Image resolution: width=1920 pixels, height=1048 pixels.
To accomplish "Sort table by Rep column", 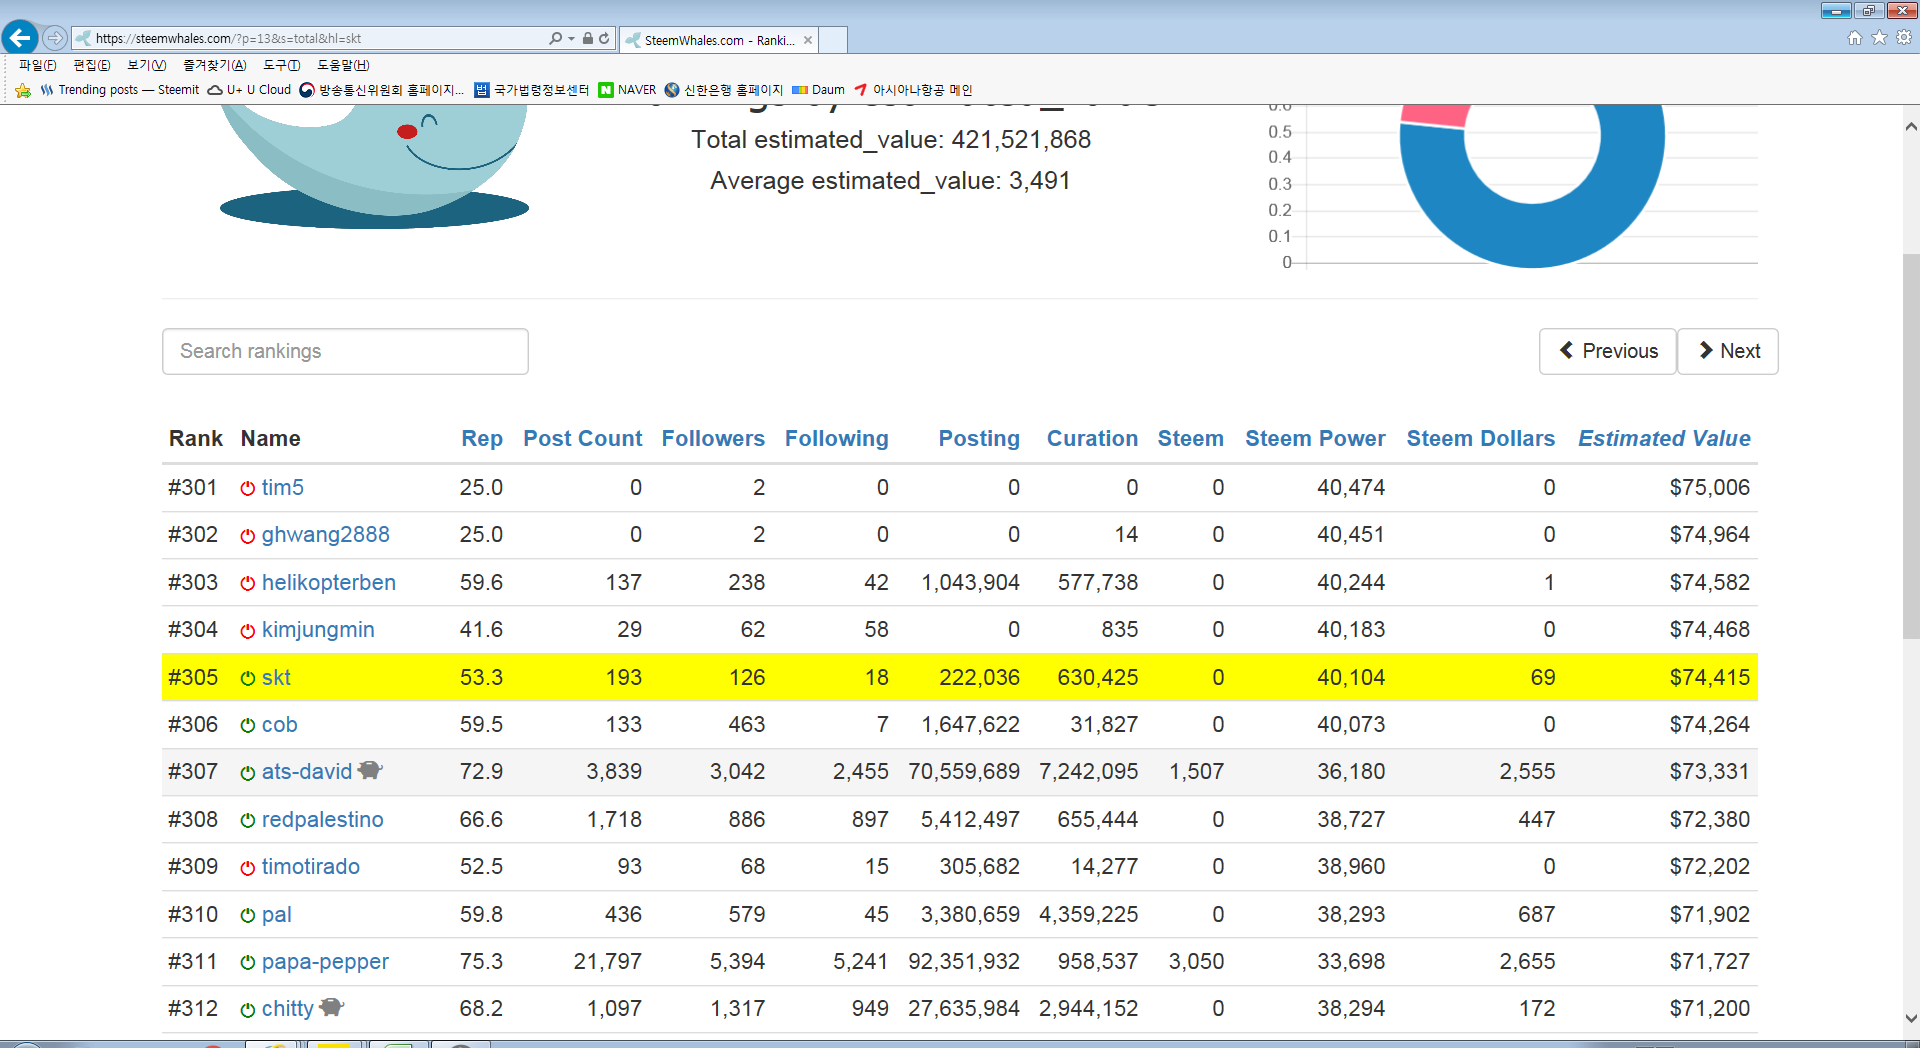I will coord(482,439).
